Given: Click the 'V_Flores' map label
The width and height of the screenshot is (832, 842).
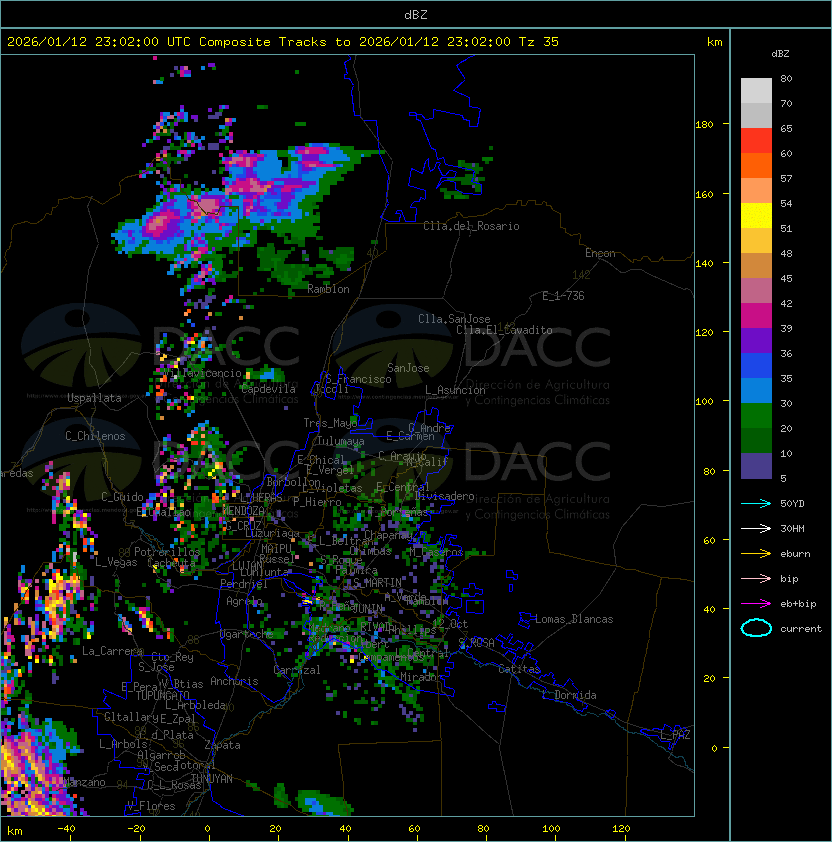Looking at the screenshot, I should coord(151,806).
